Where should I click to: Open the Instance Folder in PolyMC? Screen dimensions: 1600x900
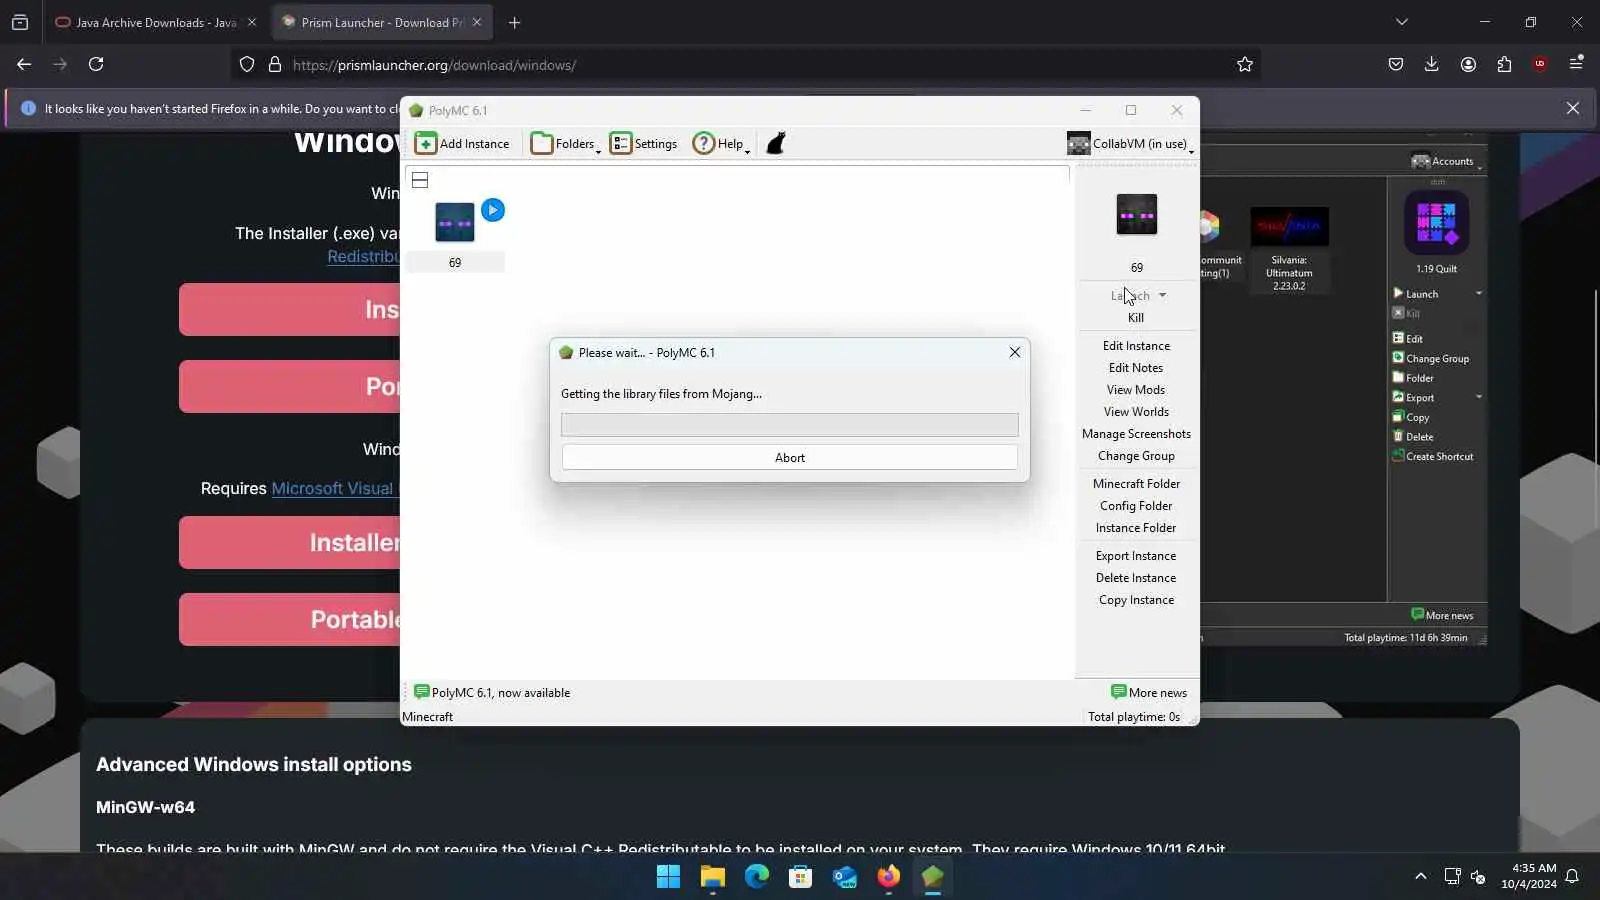pyautogui.click(x=1136, y=528)
